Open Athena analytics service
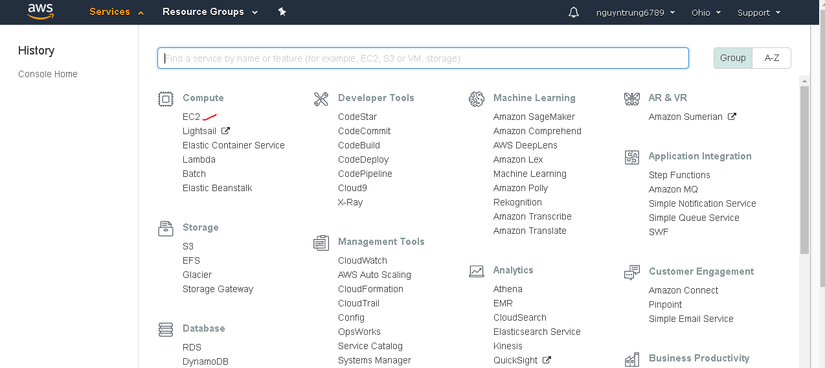 pyautogui.click(x=508, y=289)
